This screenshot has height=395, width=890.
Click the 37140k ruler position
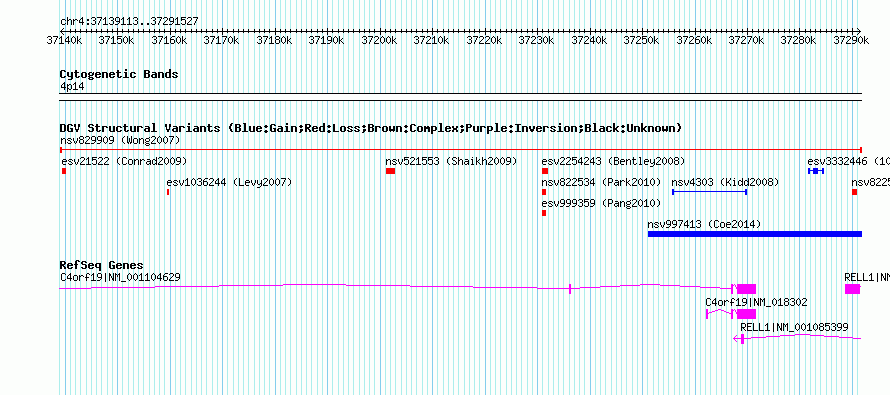64,40
